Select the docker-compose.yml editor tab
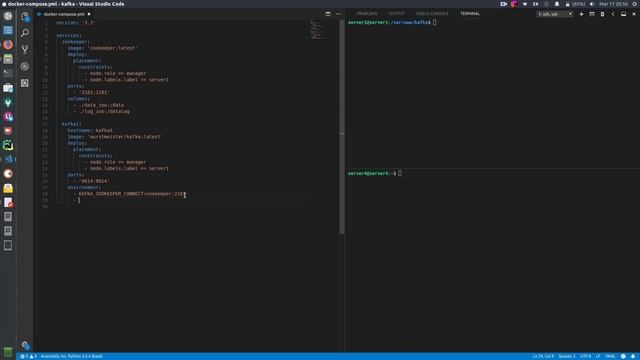Viewport: 640px width, 360px height. [x=64, y=14]
